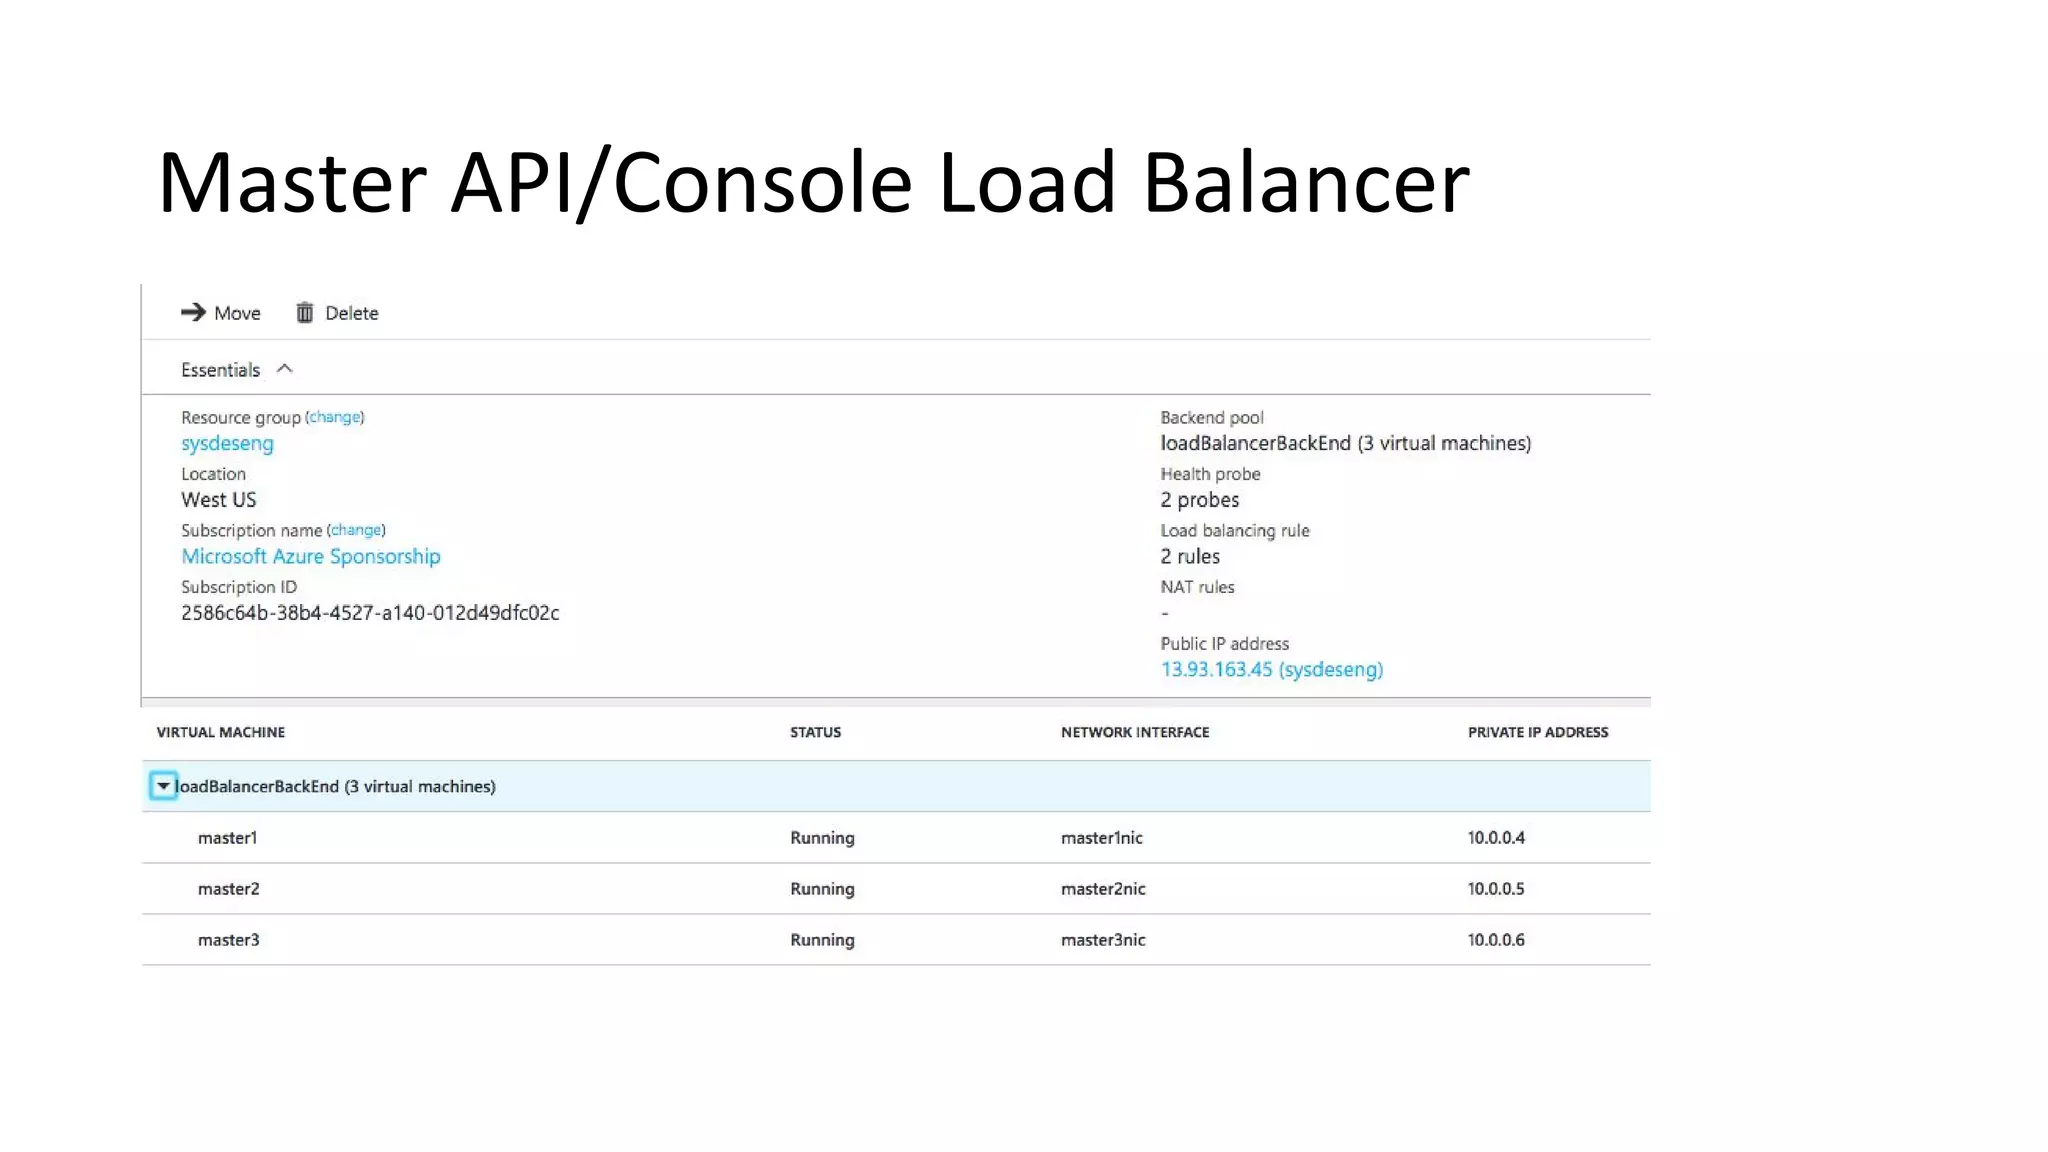Sort by PRIVATE IP ADDRESS column header
The width and height of the screenshot is (2048, 1152).
(1538, 732)
